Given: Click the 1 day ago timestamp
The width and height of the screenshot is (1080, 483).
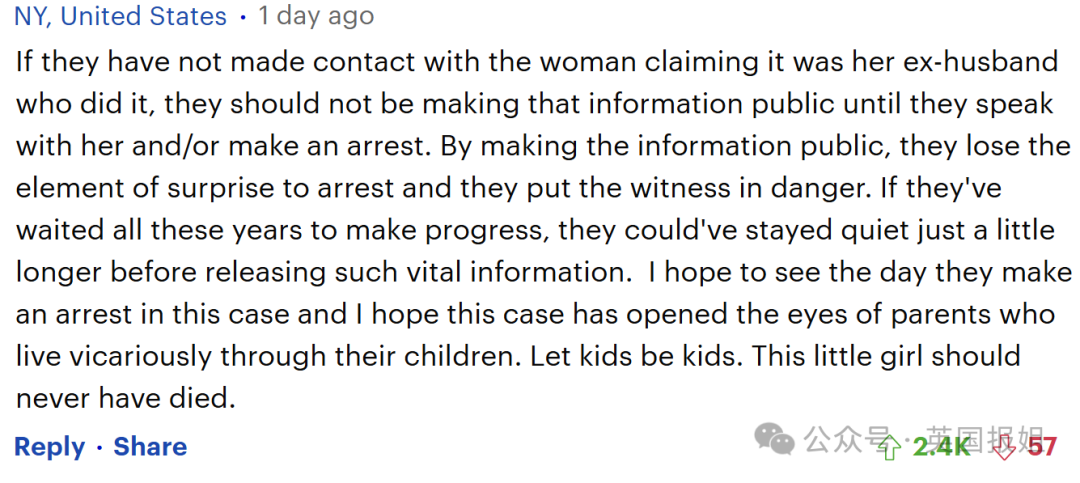Looking at the screenshot, I should point(315,17).
